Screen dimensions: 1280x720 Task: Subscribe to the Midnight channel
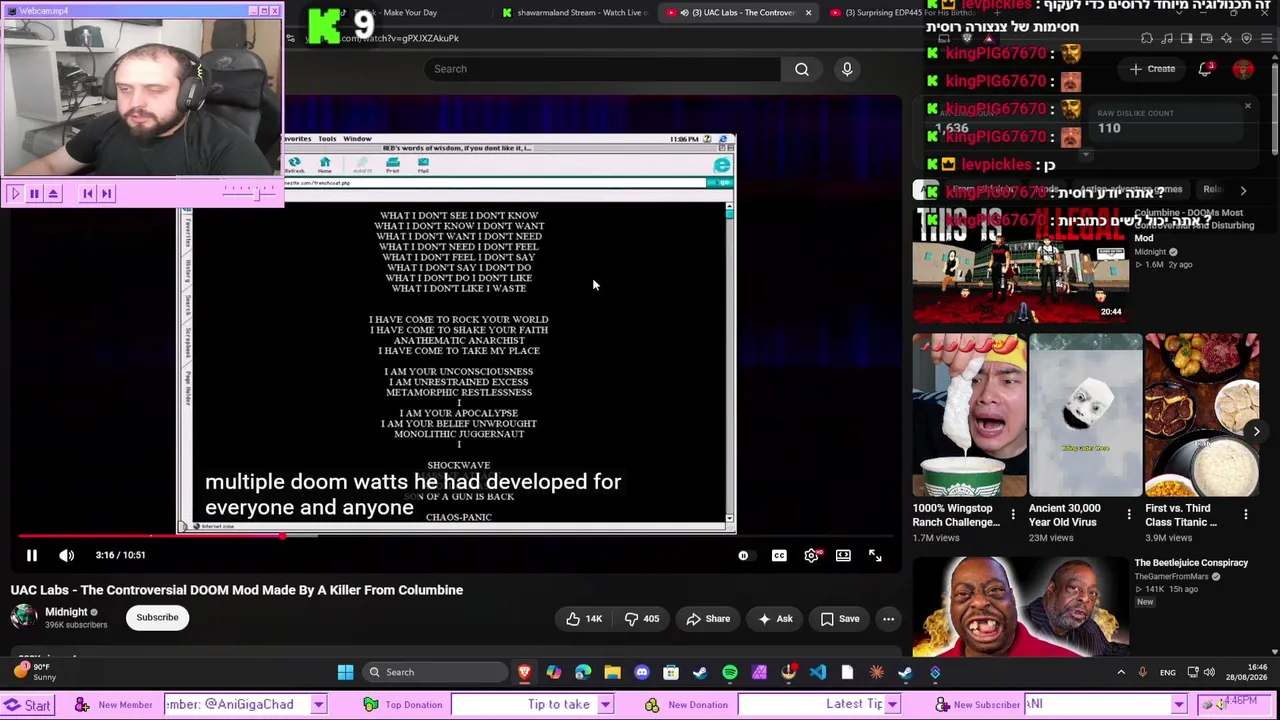point(157,617)
